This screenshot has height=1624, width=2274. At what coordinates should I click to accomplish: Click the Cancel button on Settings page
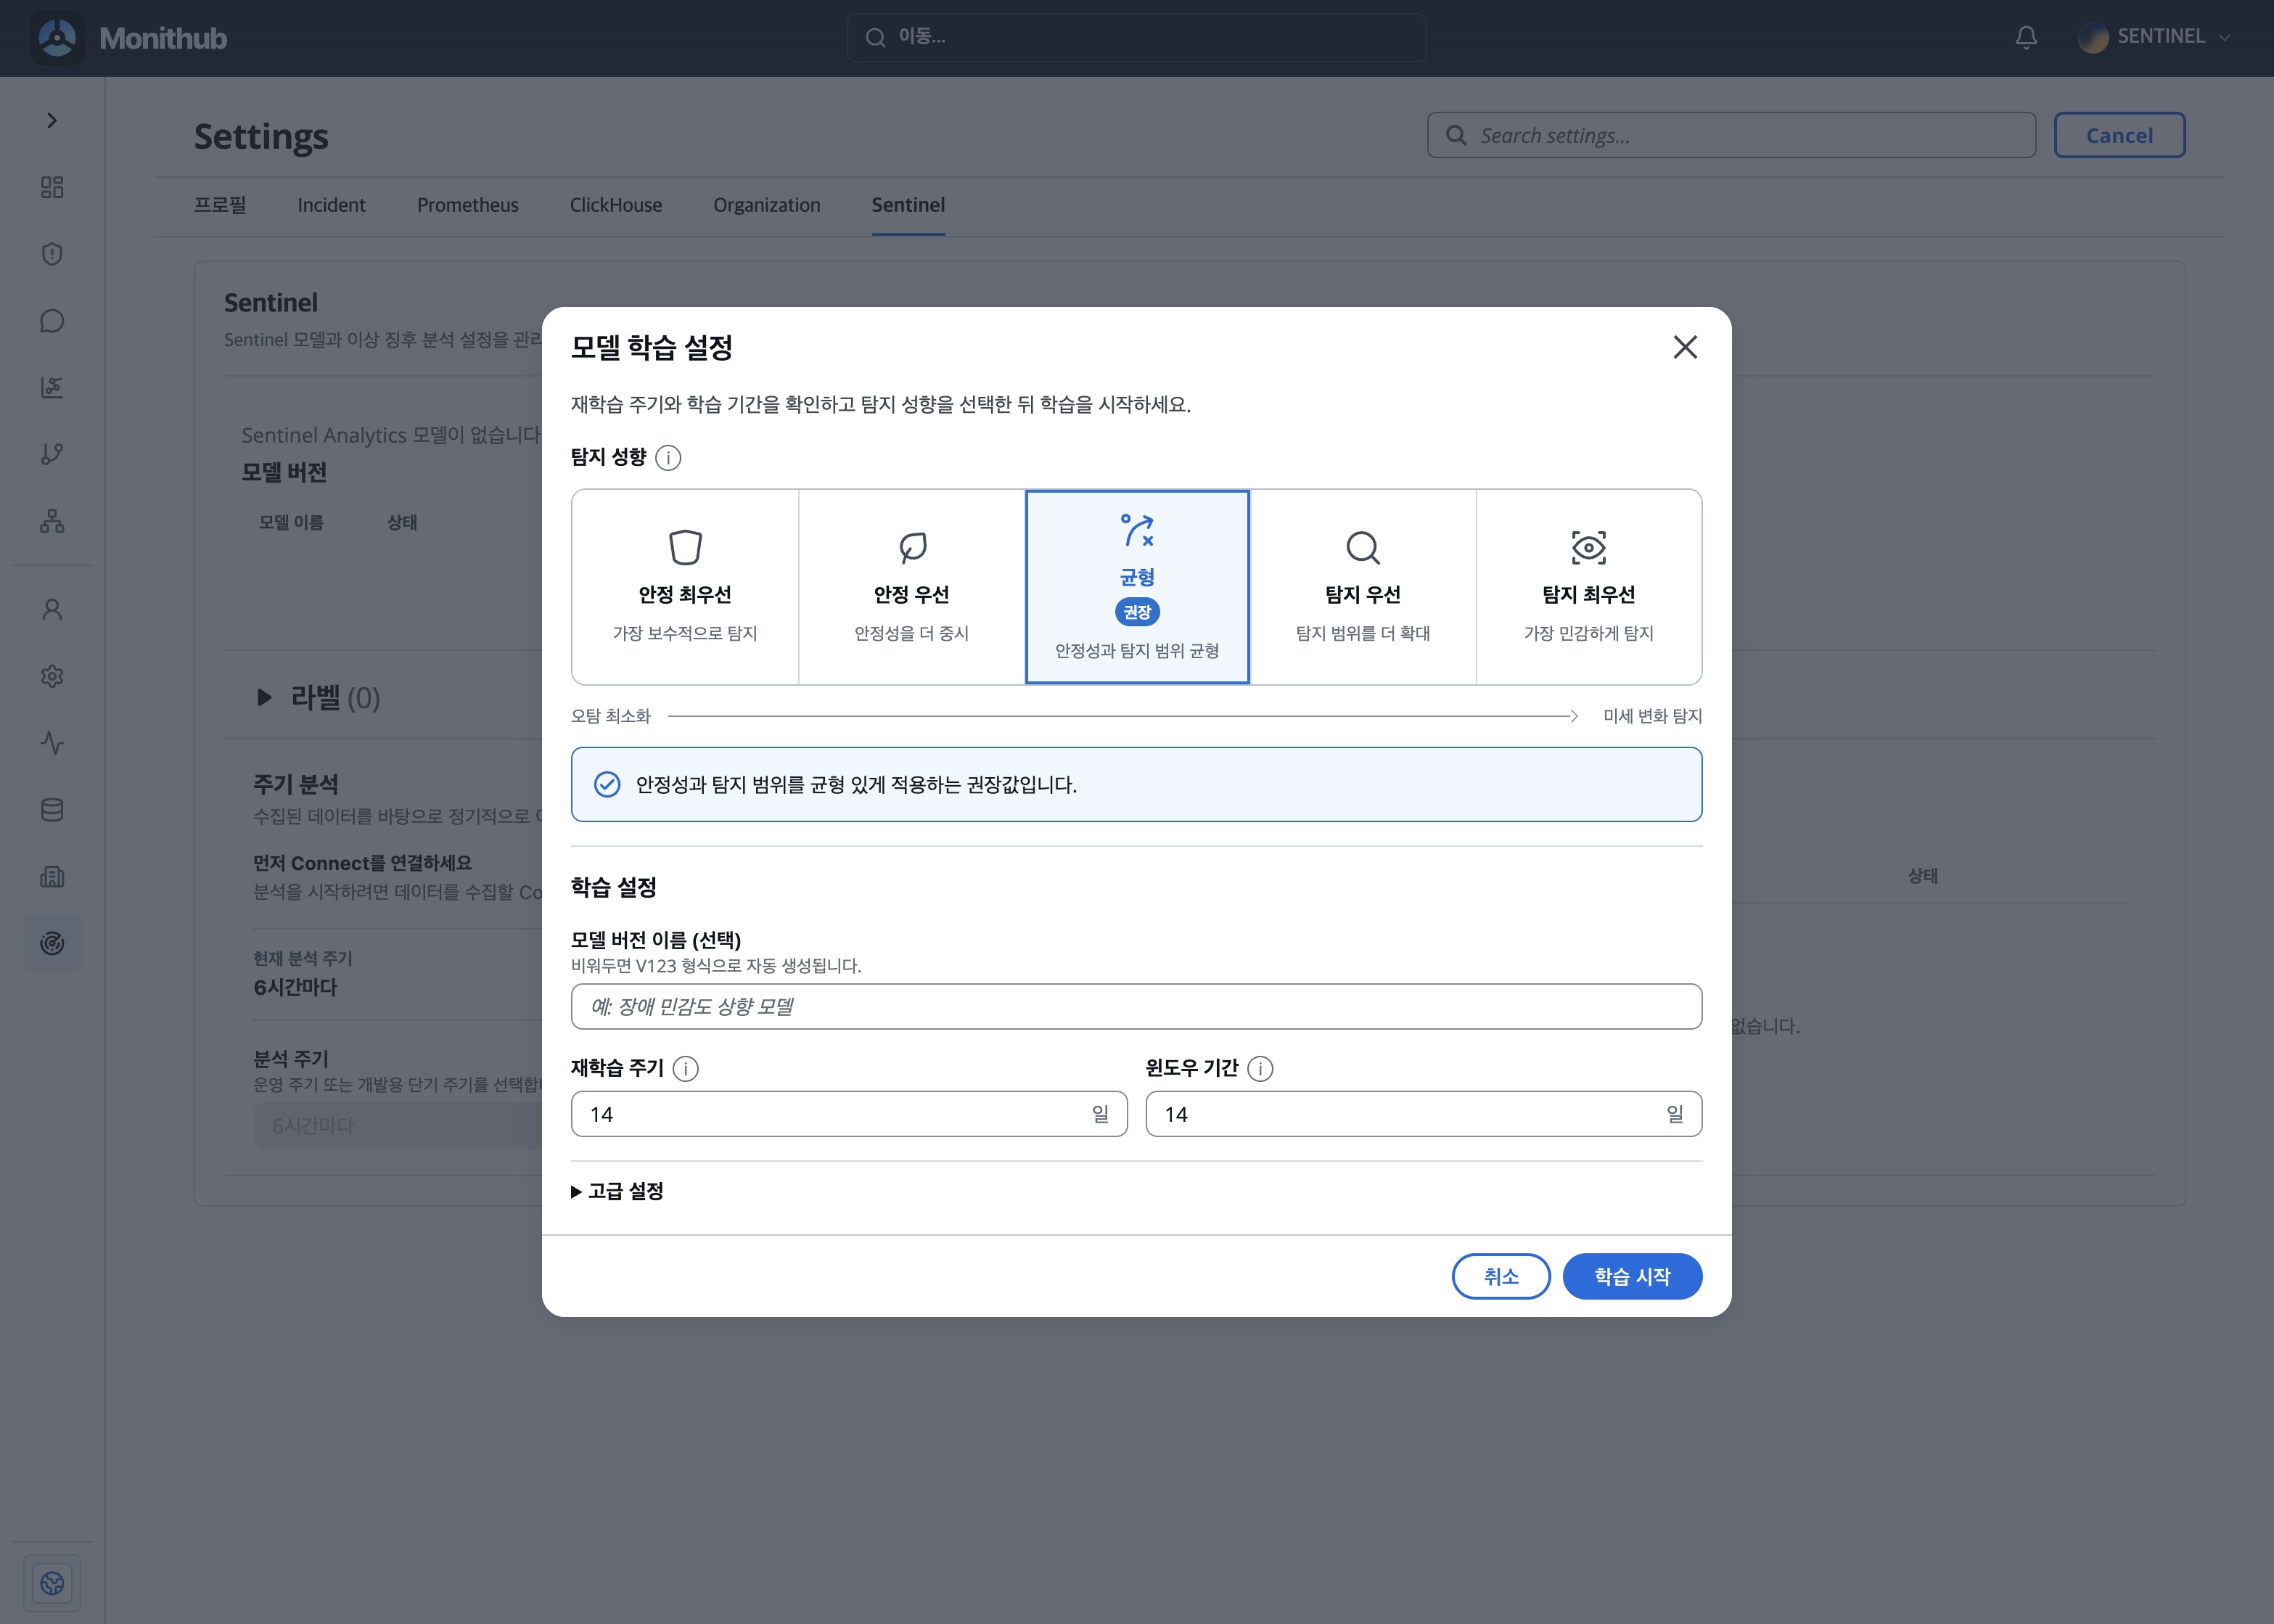point(2119,135)
